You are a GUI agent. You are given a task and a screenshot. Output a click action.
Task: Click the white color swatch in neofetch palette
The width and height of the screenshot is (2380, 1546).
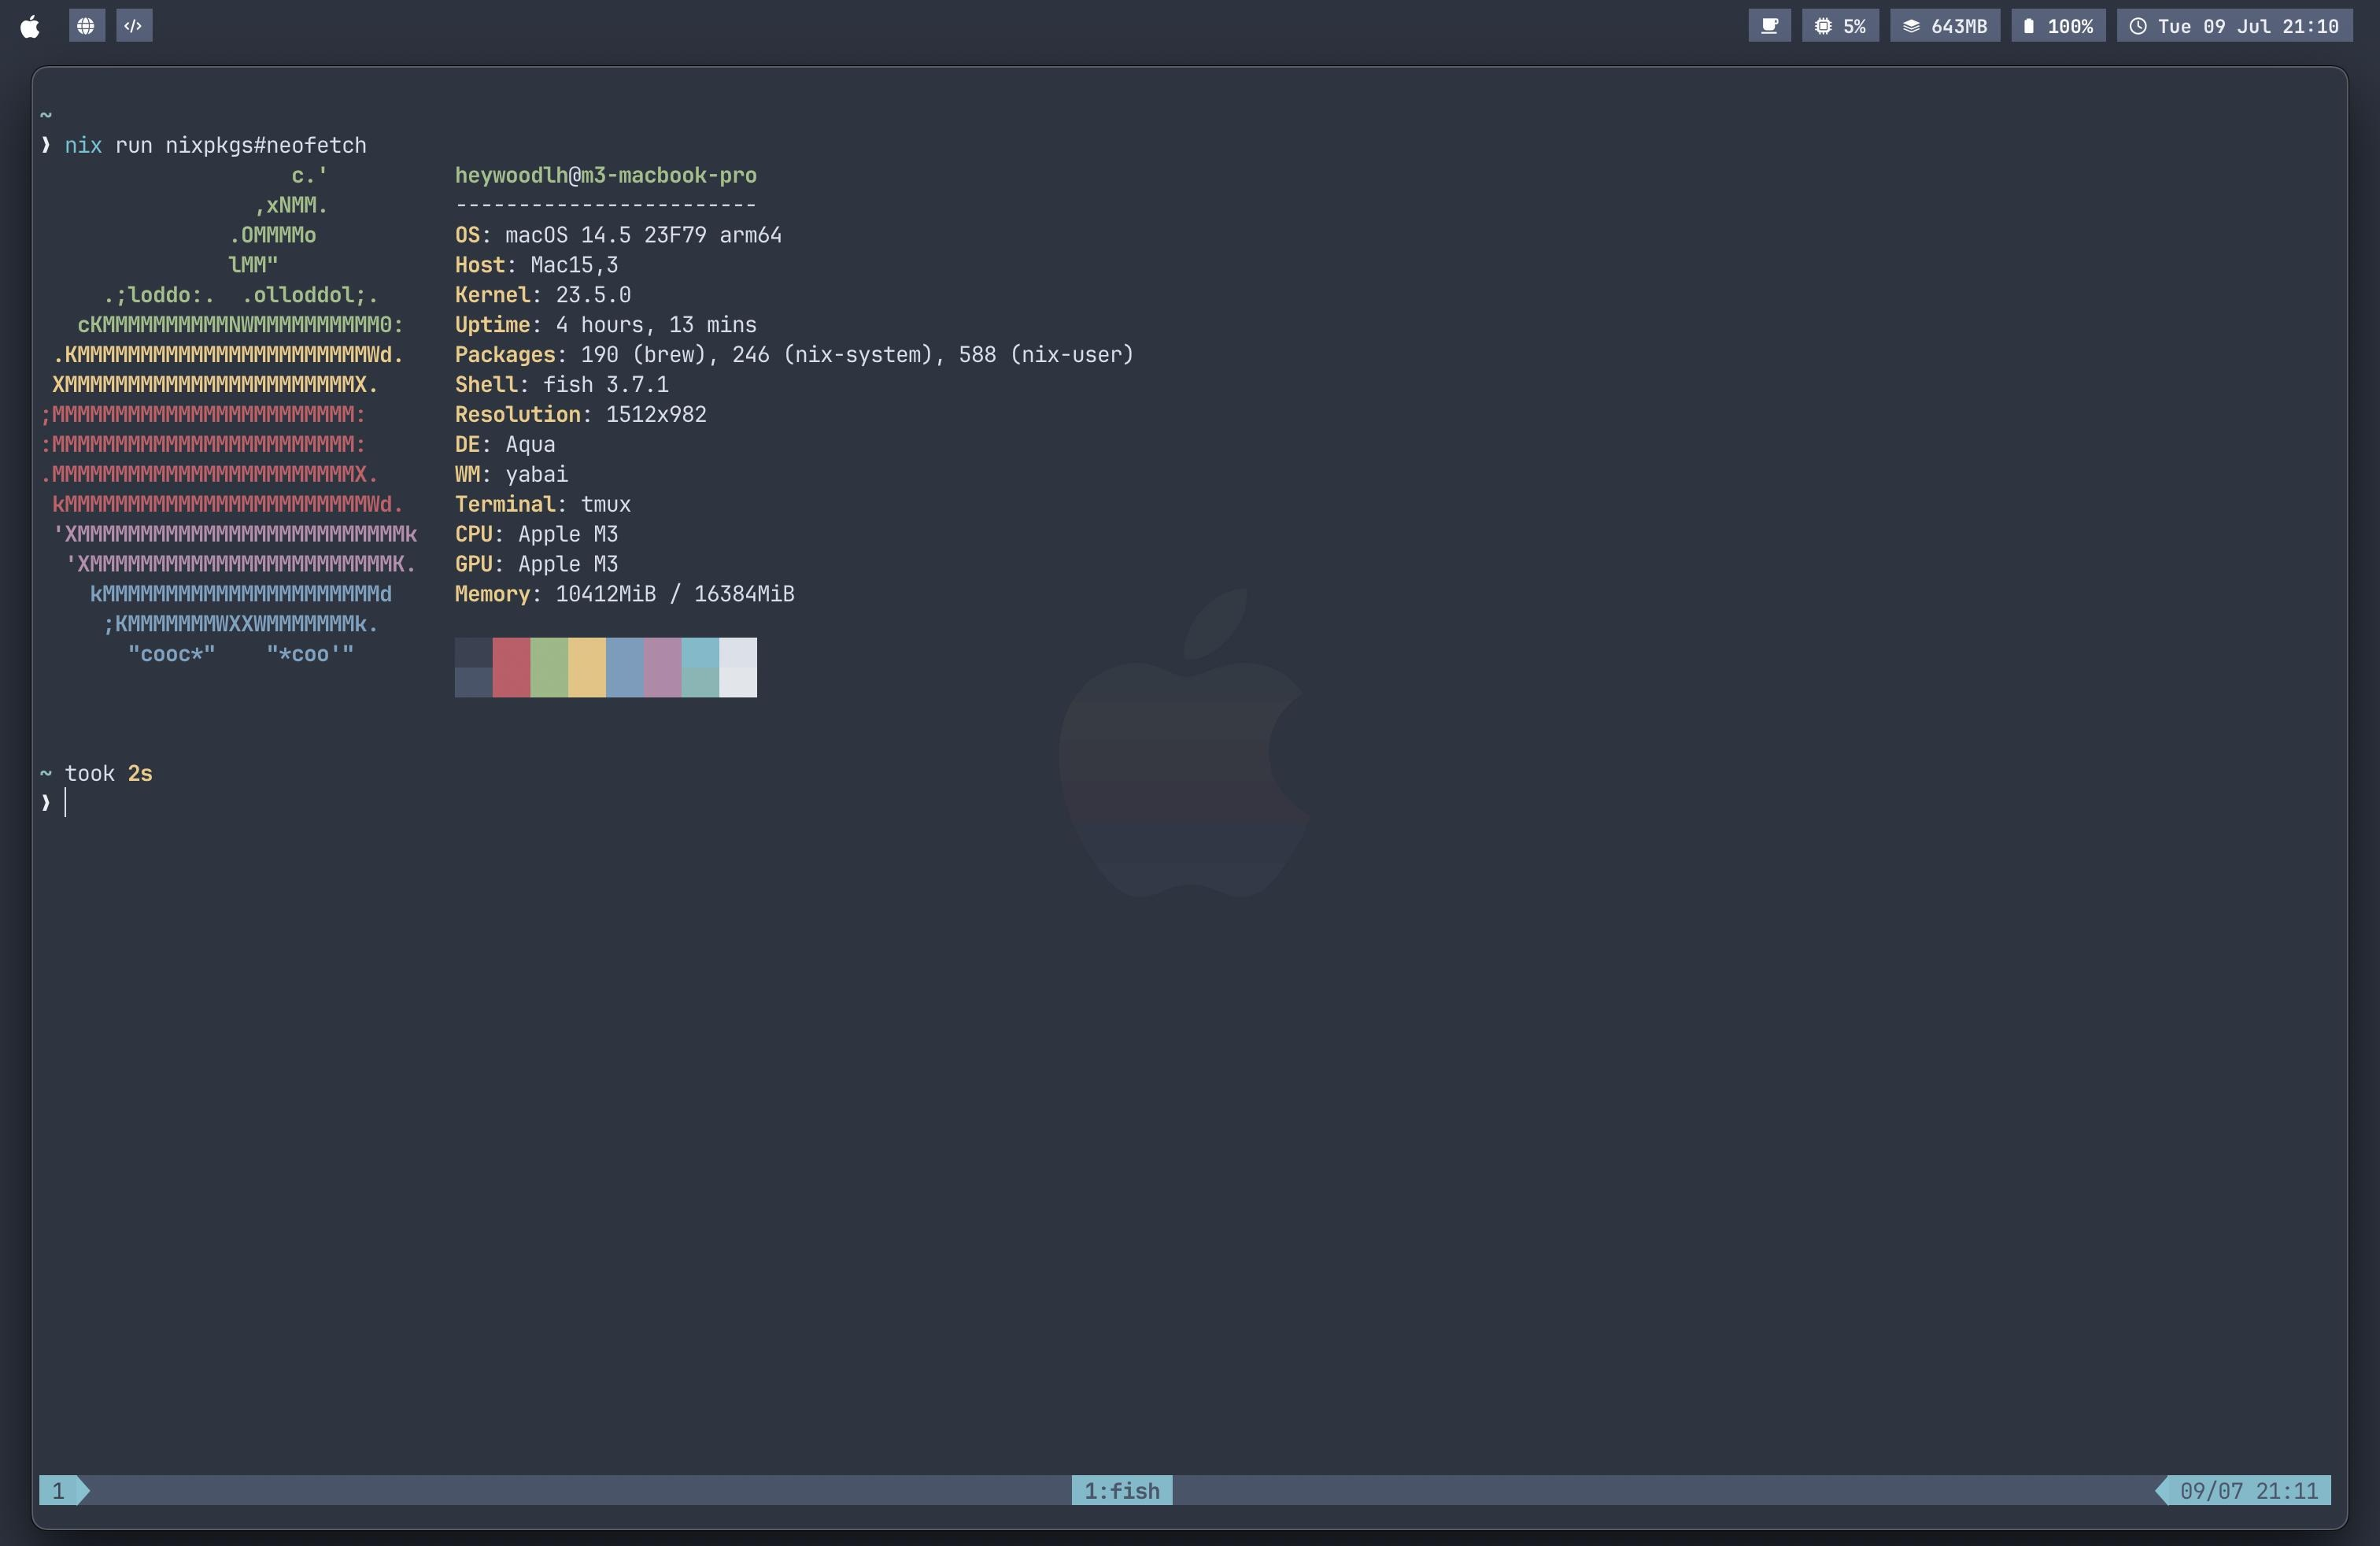pyautogui.click(x=738, y=667)
